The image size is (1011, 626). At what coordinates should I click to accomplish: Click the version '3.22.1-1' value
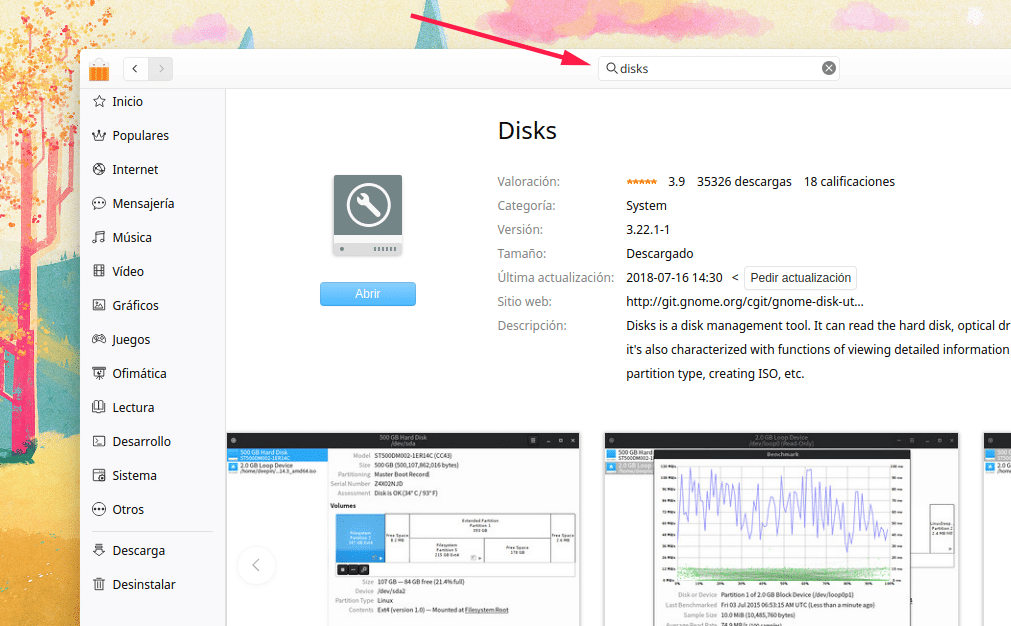[x=648, y=230]
